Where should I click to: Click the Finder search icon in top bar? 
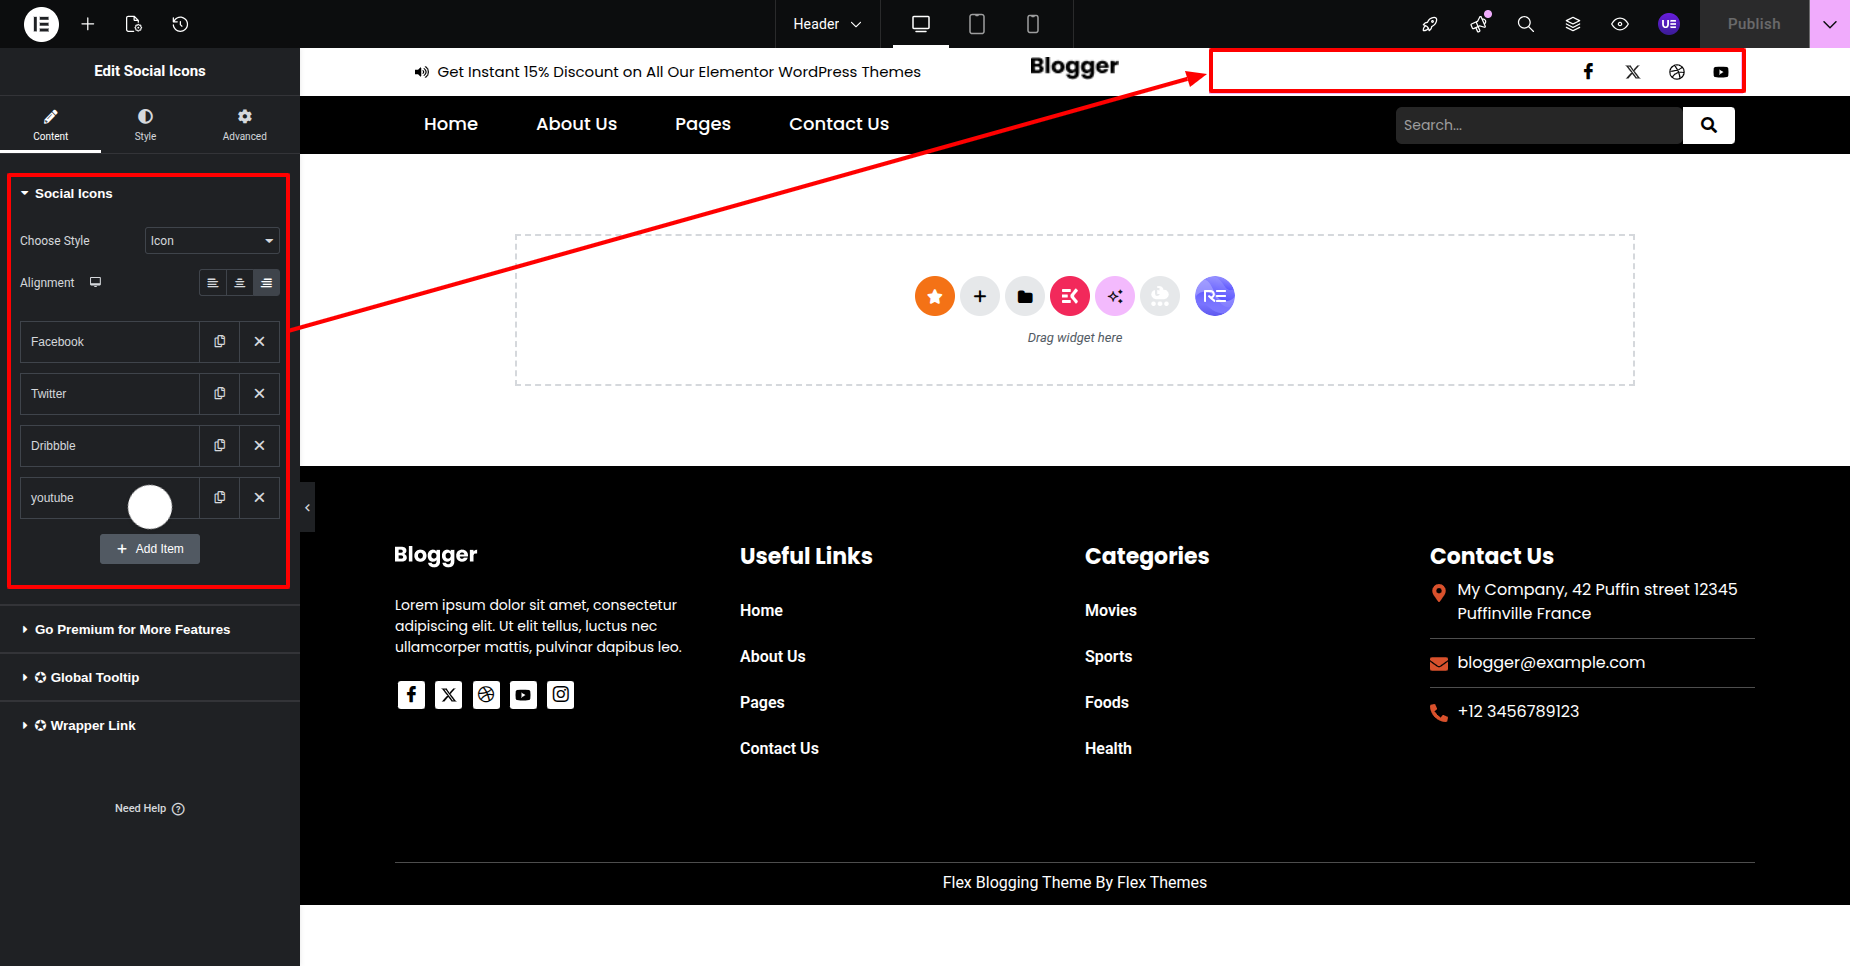(1525, 24)
